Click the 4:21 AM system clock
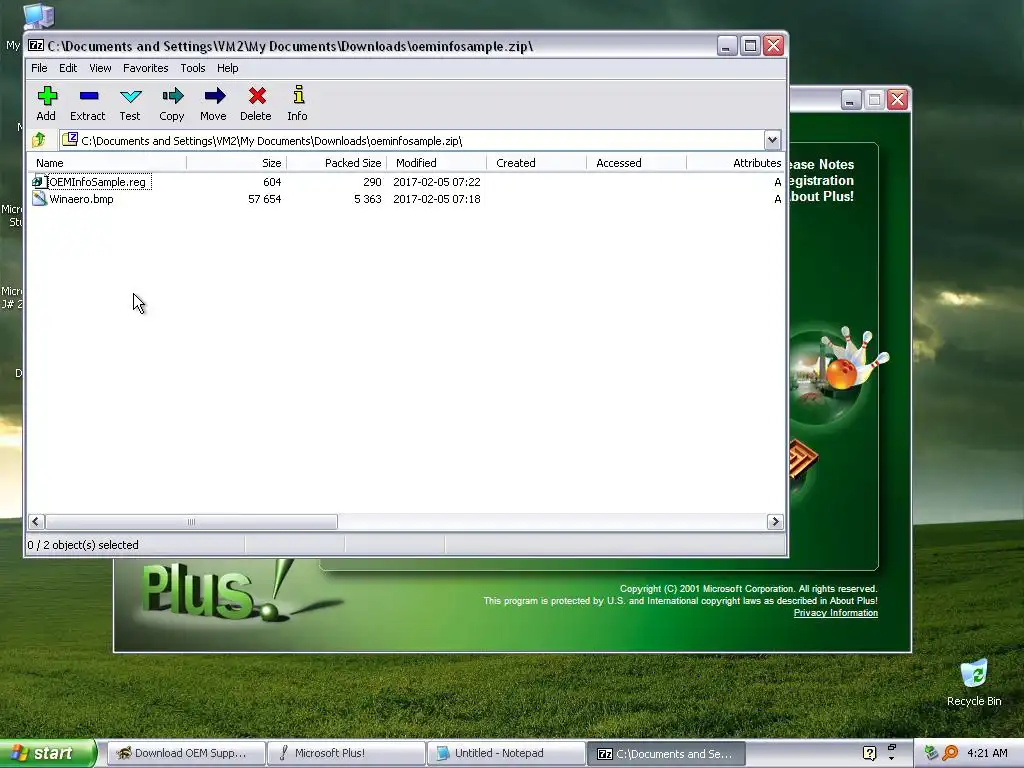 click(987, 753)
